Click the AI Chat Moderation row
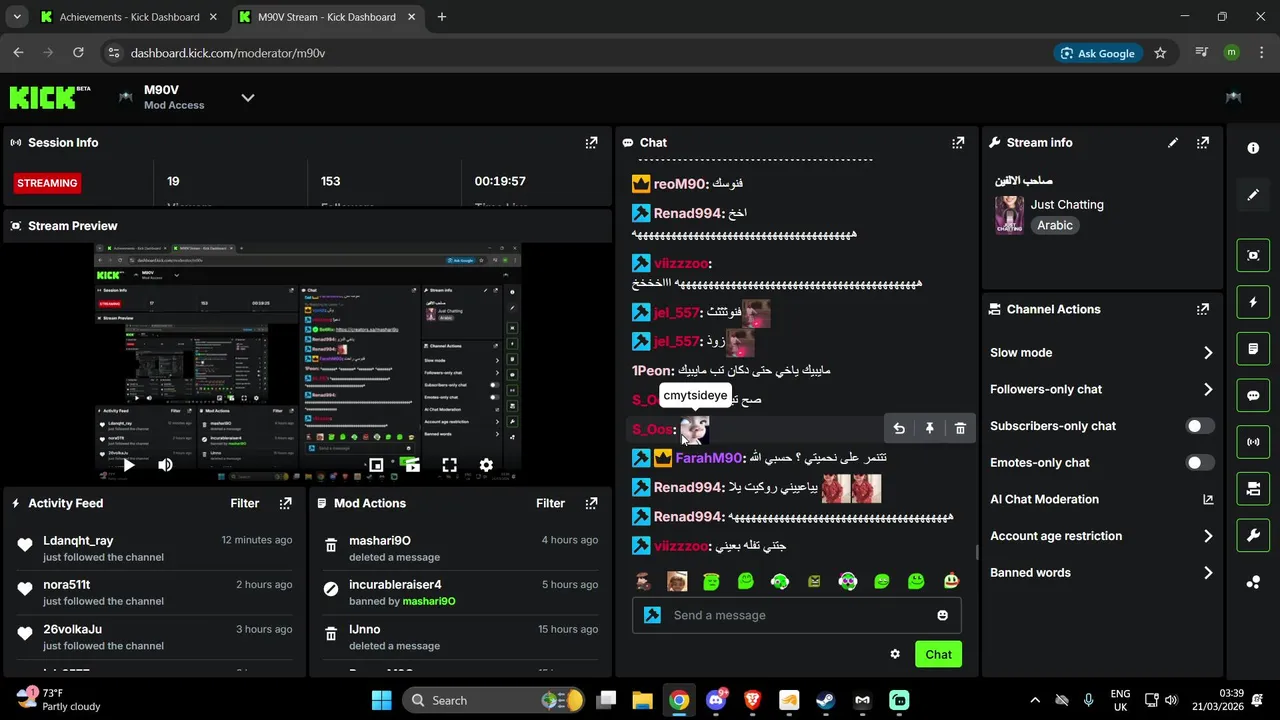 pos(1102,500)
